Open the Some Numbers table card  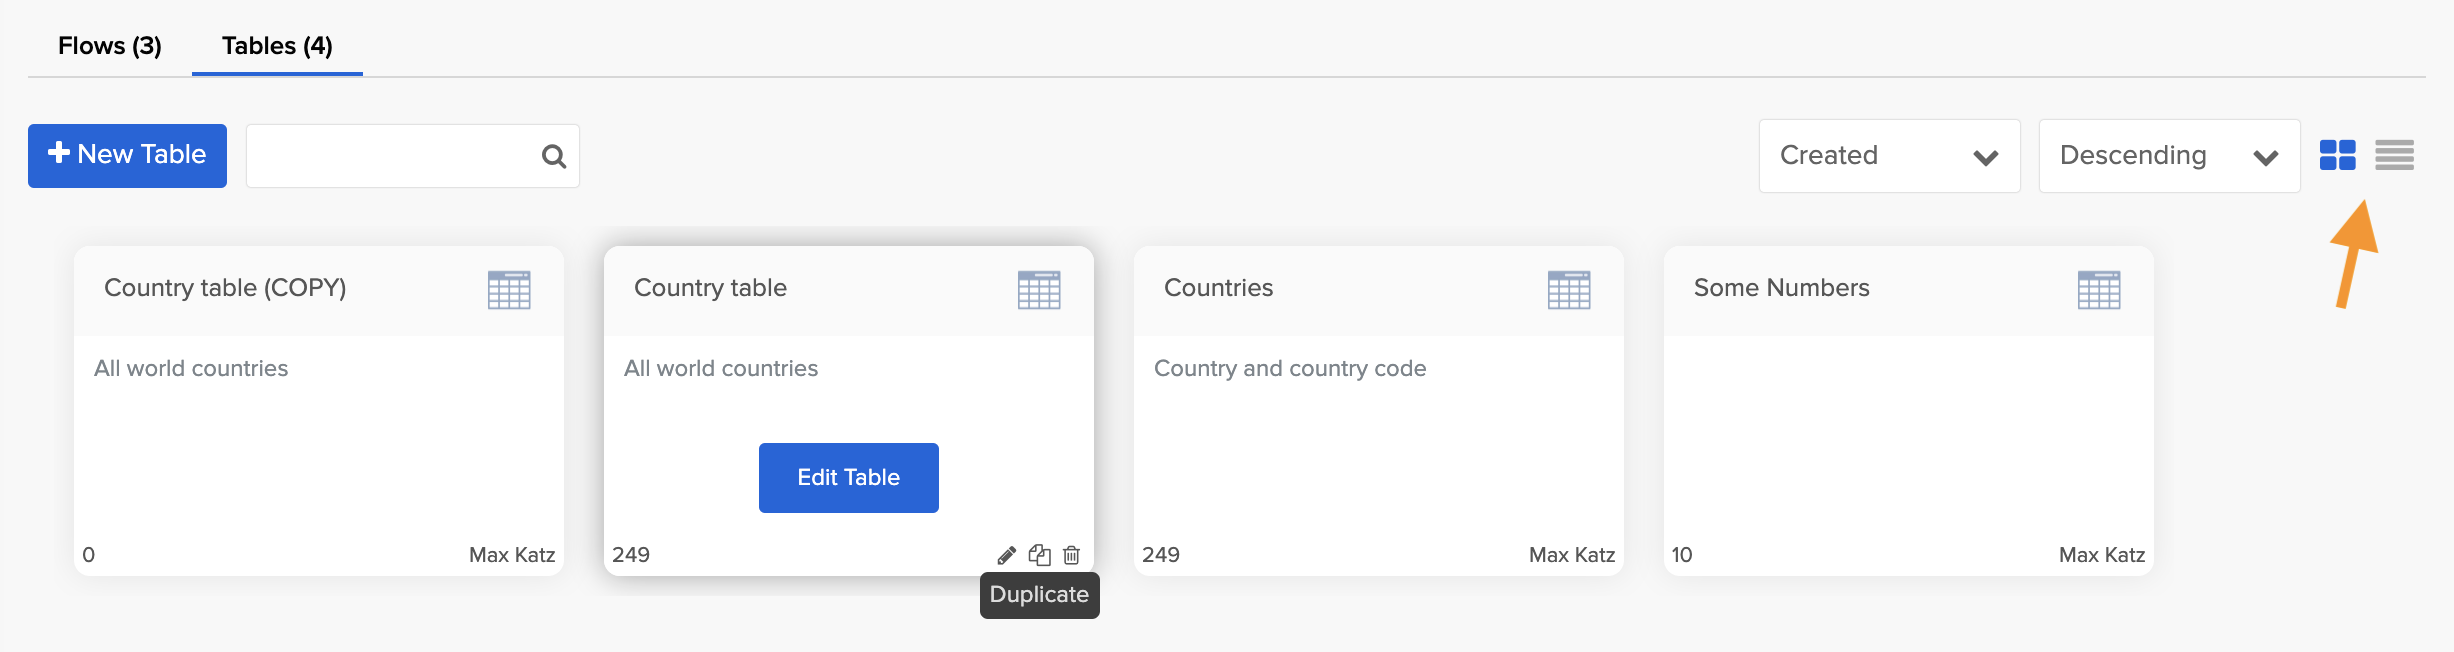[x=1908, y=430]
